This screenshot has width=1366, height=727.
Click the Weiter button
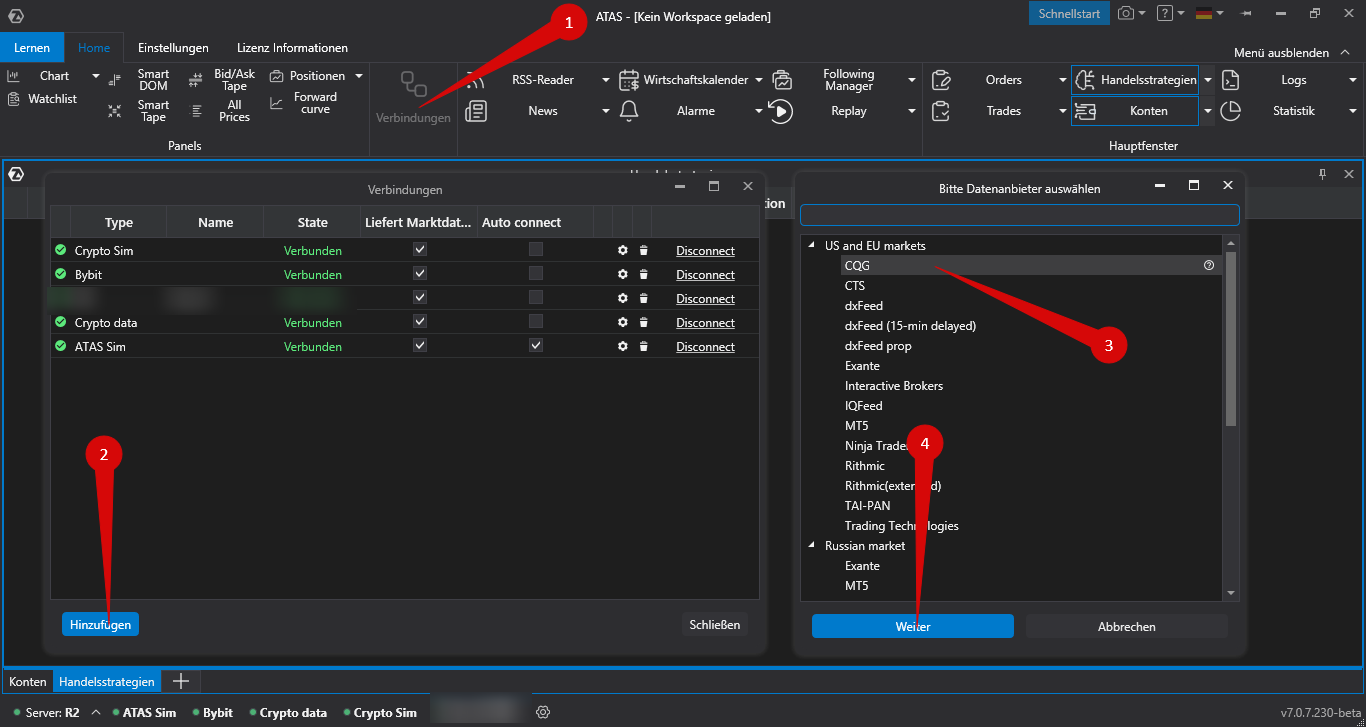(913, 626)
